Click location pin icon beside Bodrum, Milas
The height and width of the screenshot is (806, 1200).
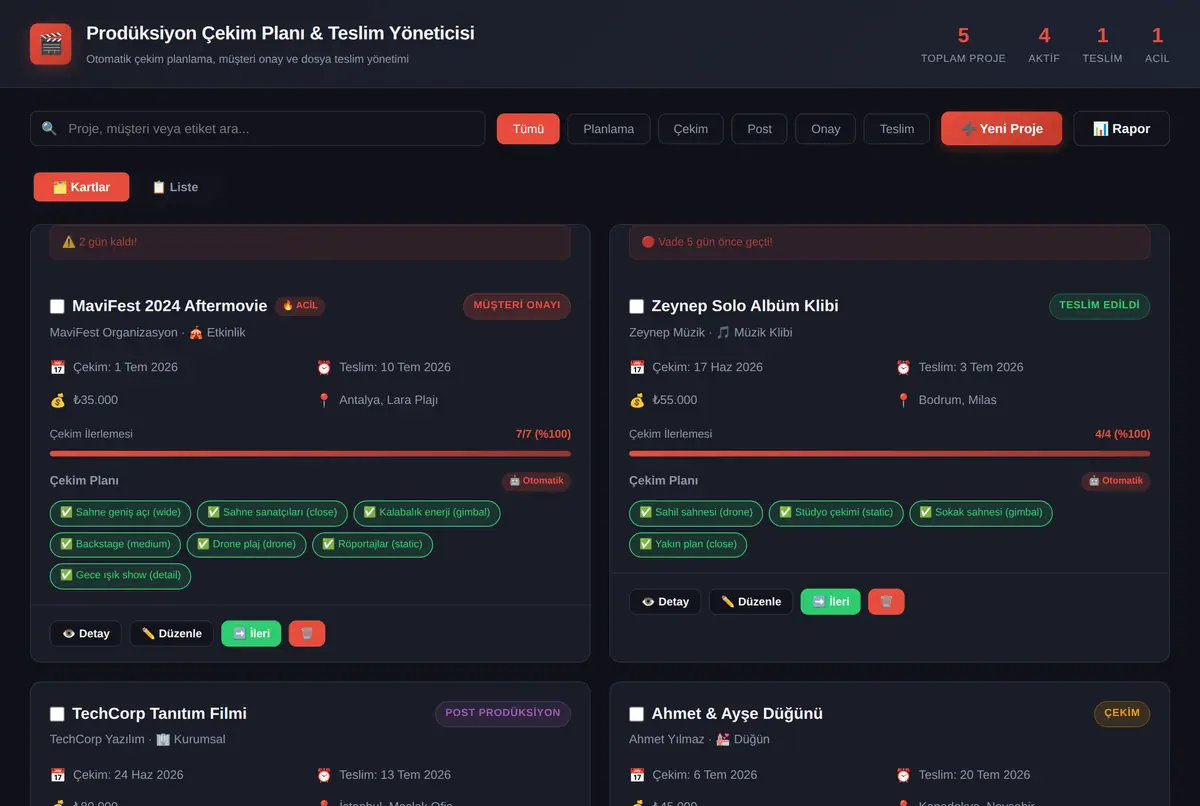click(903, 400)
